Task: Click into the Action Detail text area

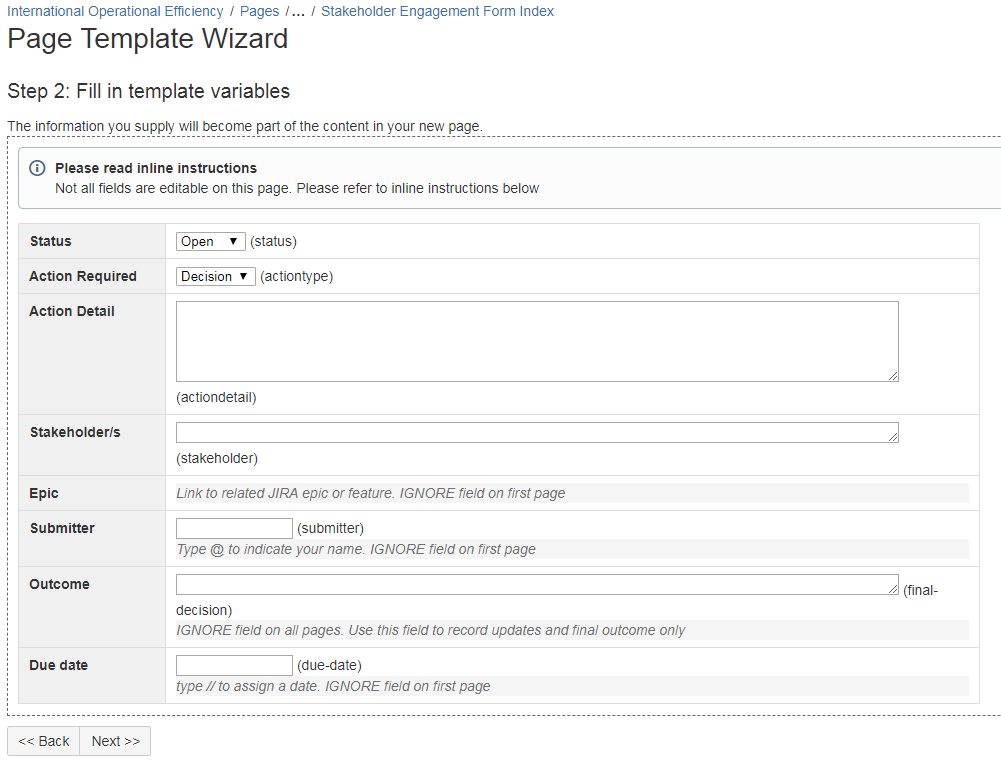Action: pos(537,341)
